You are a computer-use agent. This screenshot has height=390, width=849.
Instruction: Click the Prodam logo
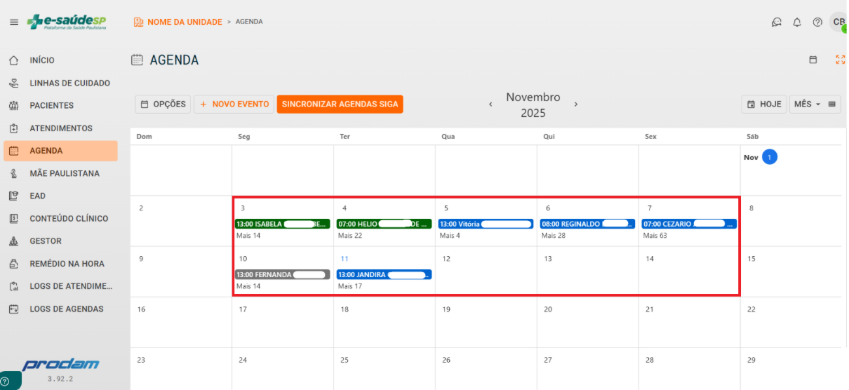click(x=61, y=364)
